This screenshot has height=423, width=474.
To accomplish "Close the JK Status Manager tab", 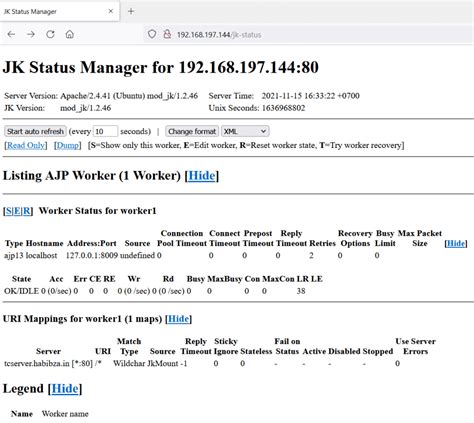I will tap(111, 11).
